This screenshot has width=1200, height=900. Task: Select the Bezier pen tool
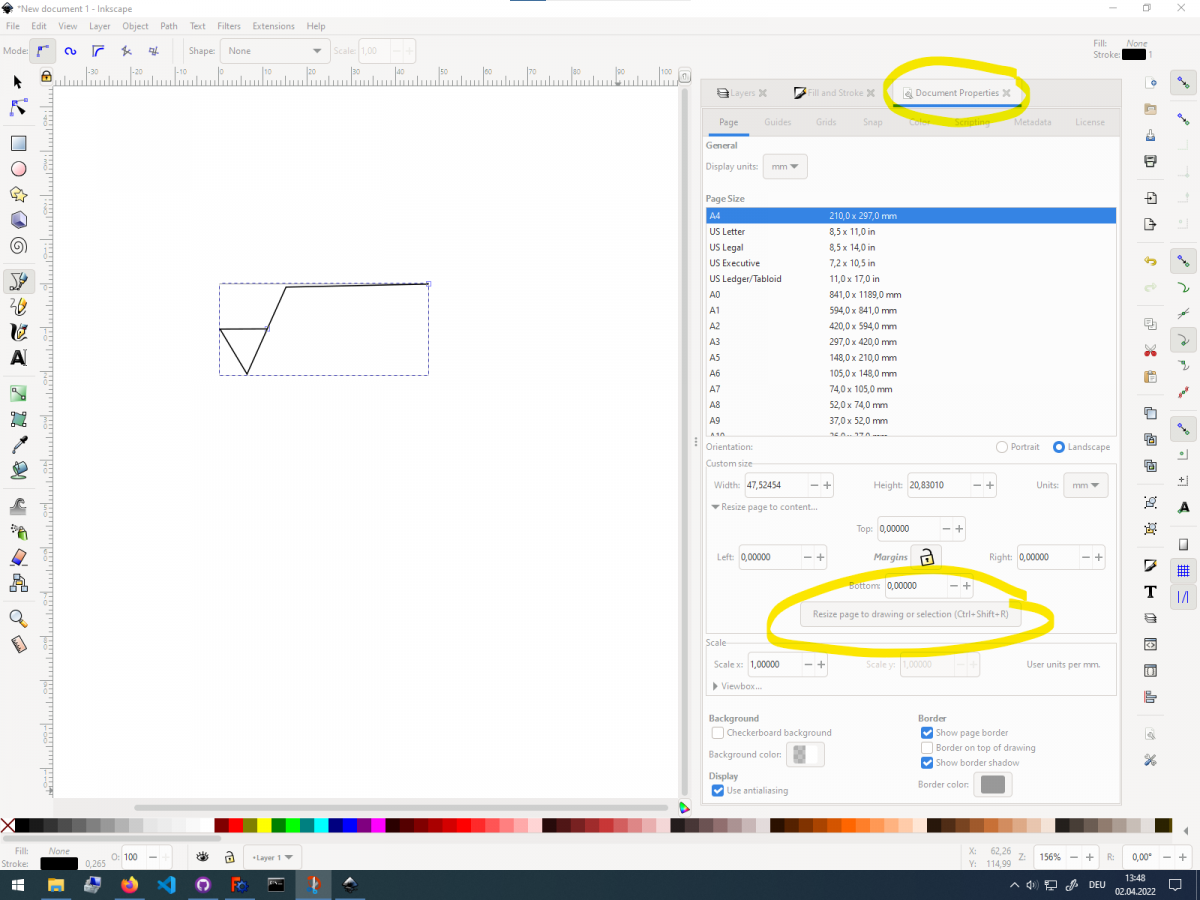pos(20,281)
